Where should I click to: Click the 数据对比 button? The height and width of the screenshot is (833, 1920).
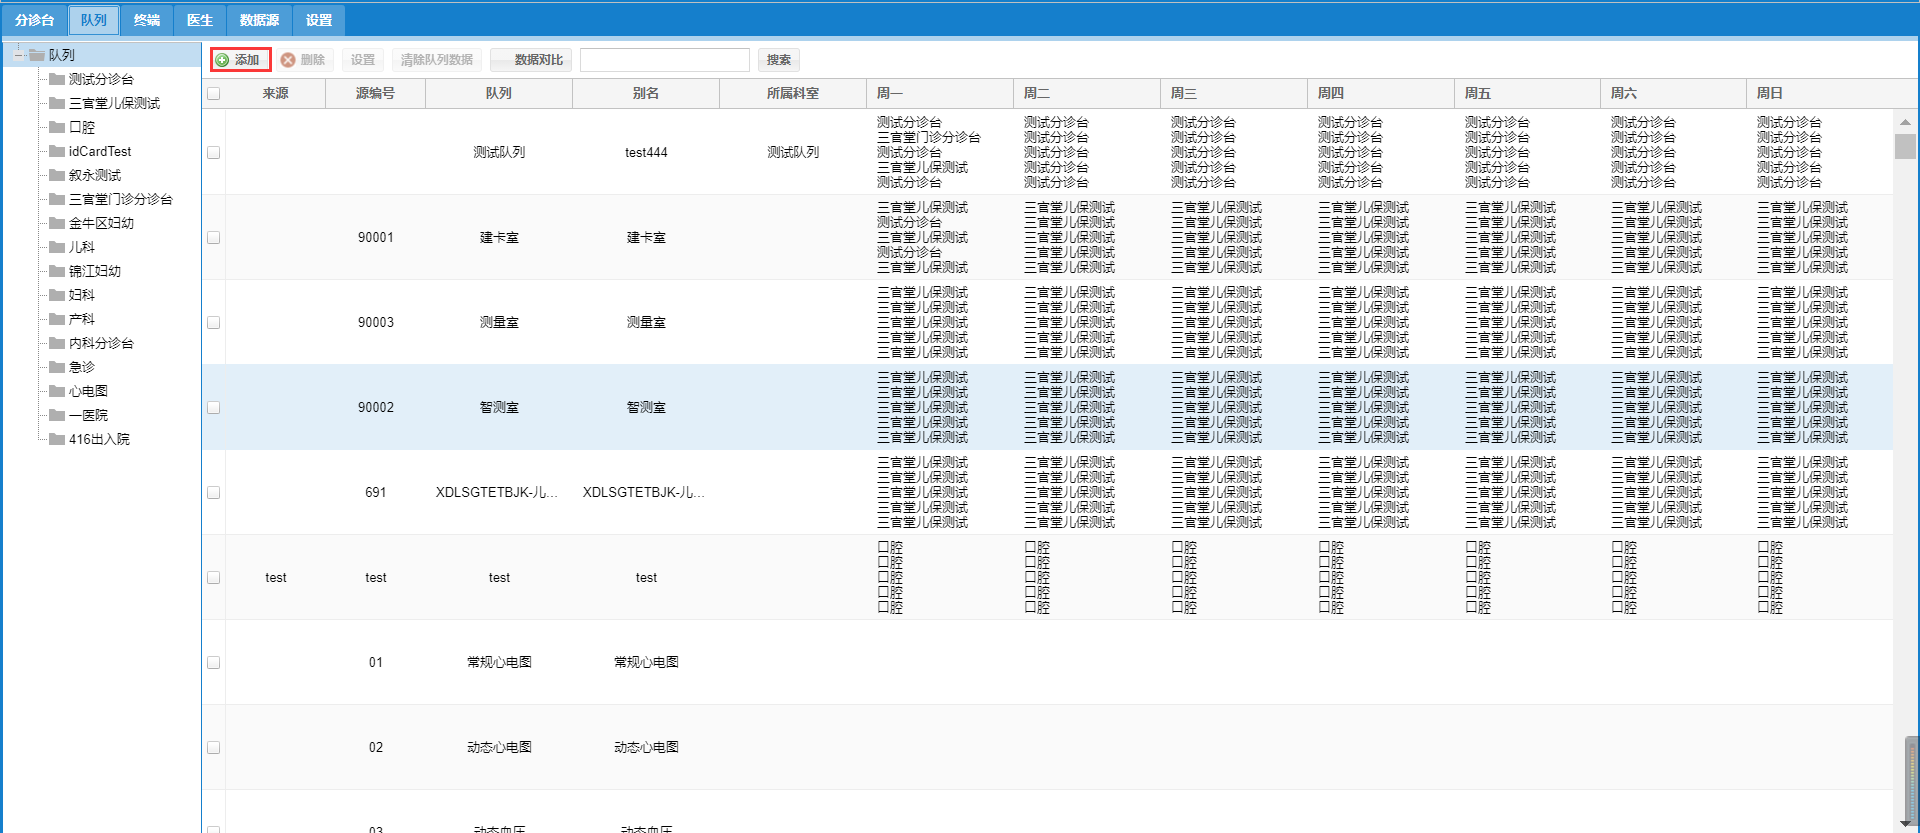coord(533,60)
